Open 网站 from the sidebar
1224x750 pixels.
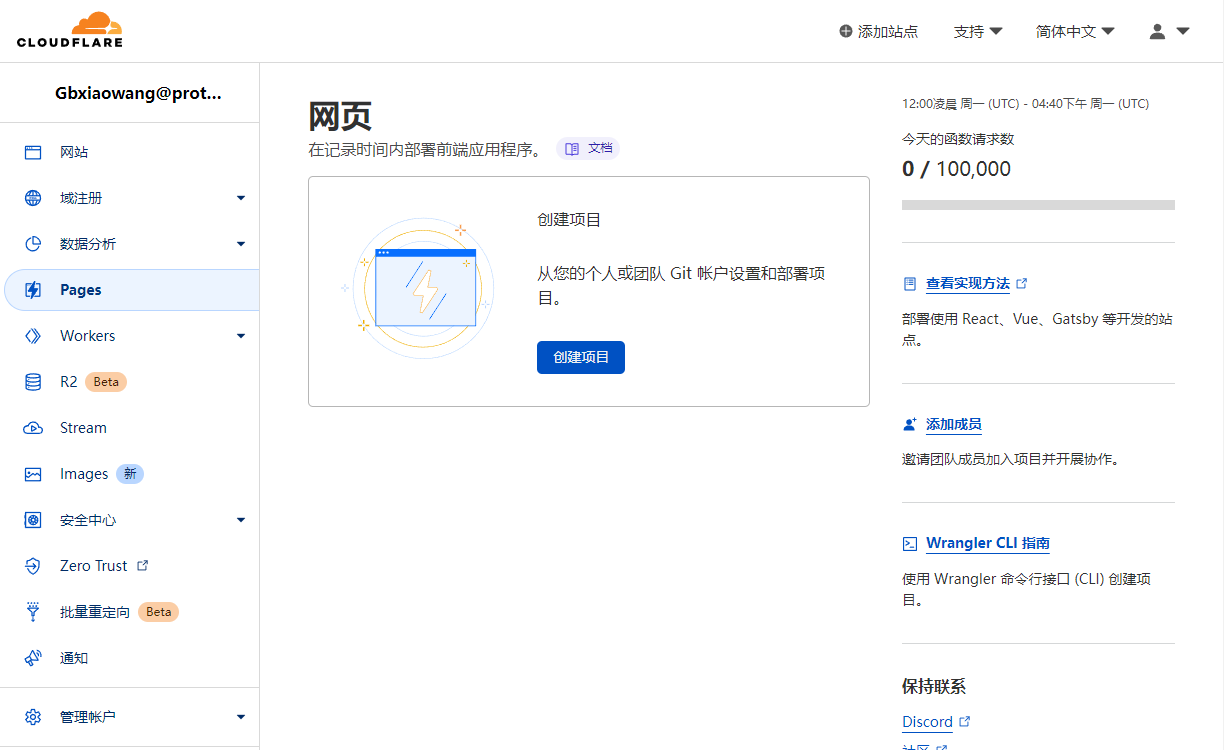click(x=74, y=152)
